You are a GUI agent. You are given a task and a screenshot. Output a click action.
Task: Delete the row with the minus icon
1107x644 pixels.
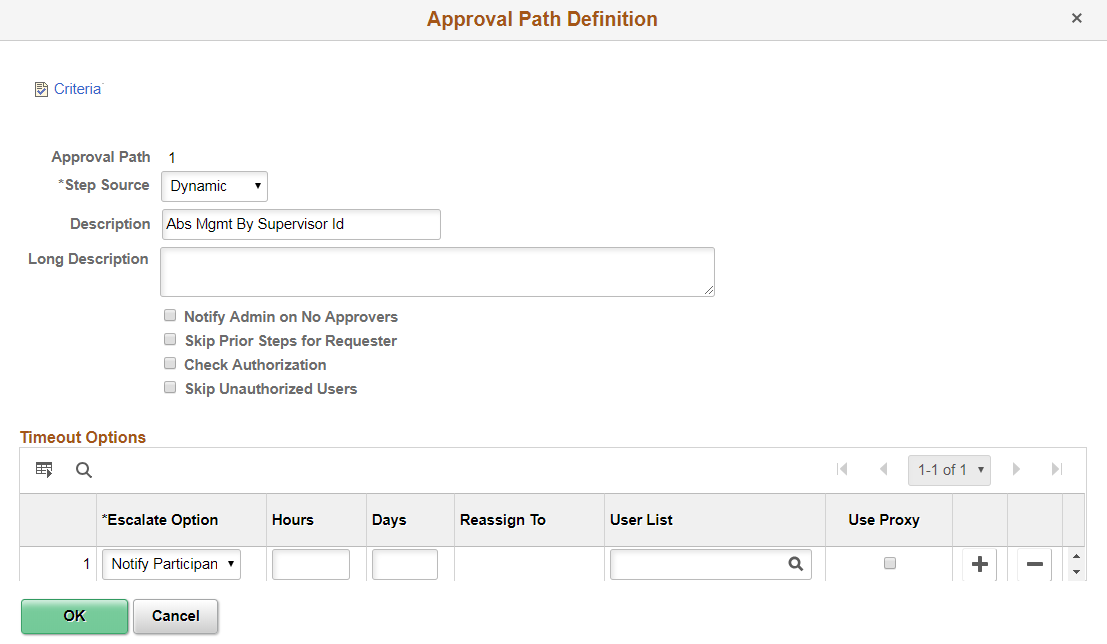point(1034,564)
